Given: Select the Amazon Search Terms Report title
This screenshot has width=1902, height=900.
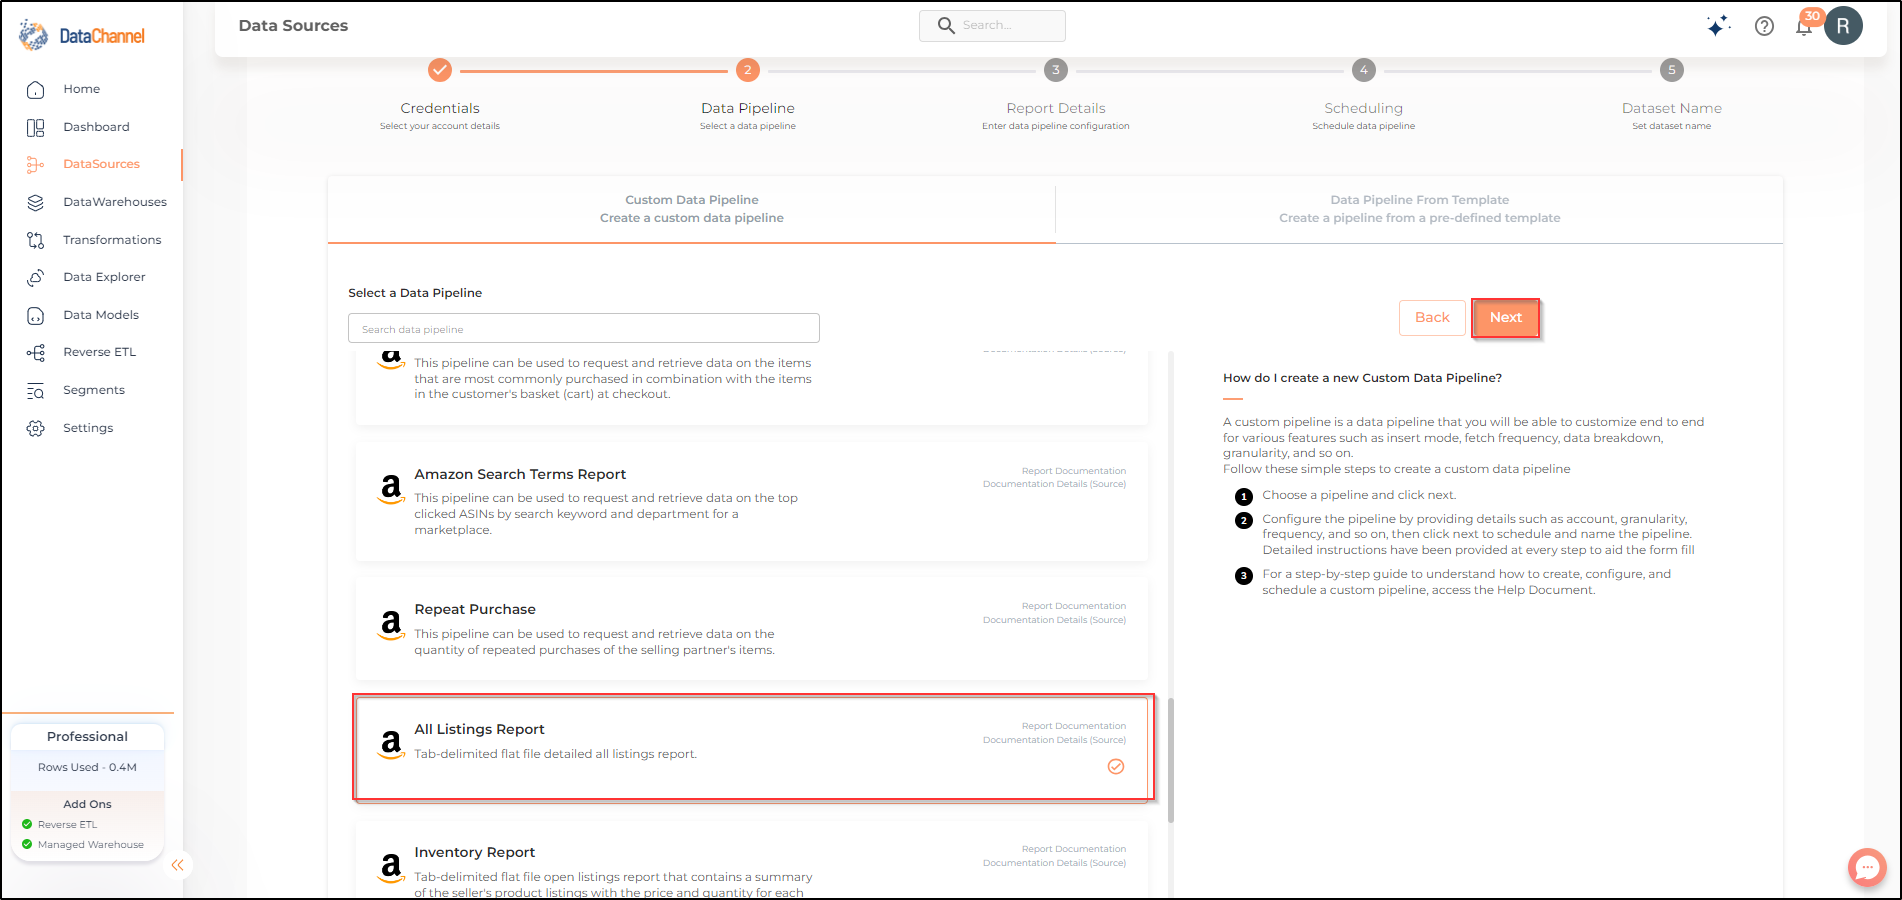Looking at the screenshot, I should tap(520, 475).
